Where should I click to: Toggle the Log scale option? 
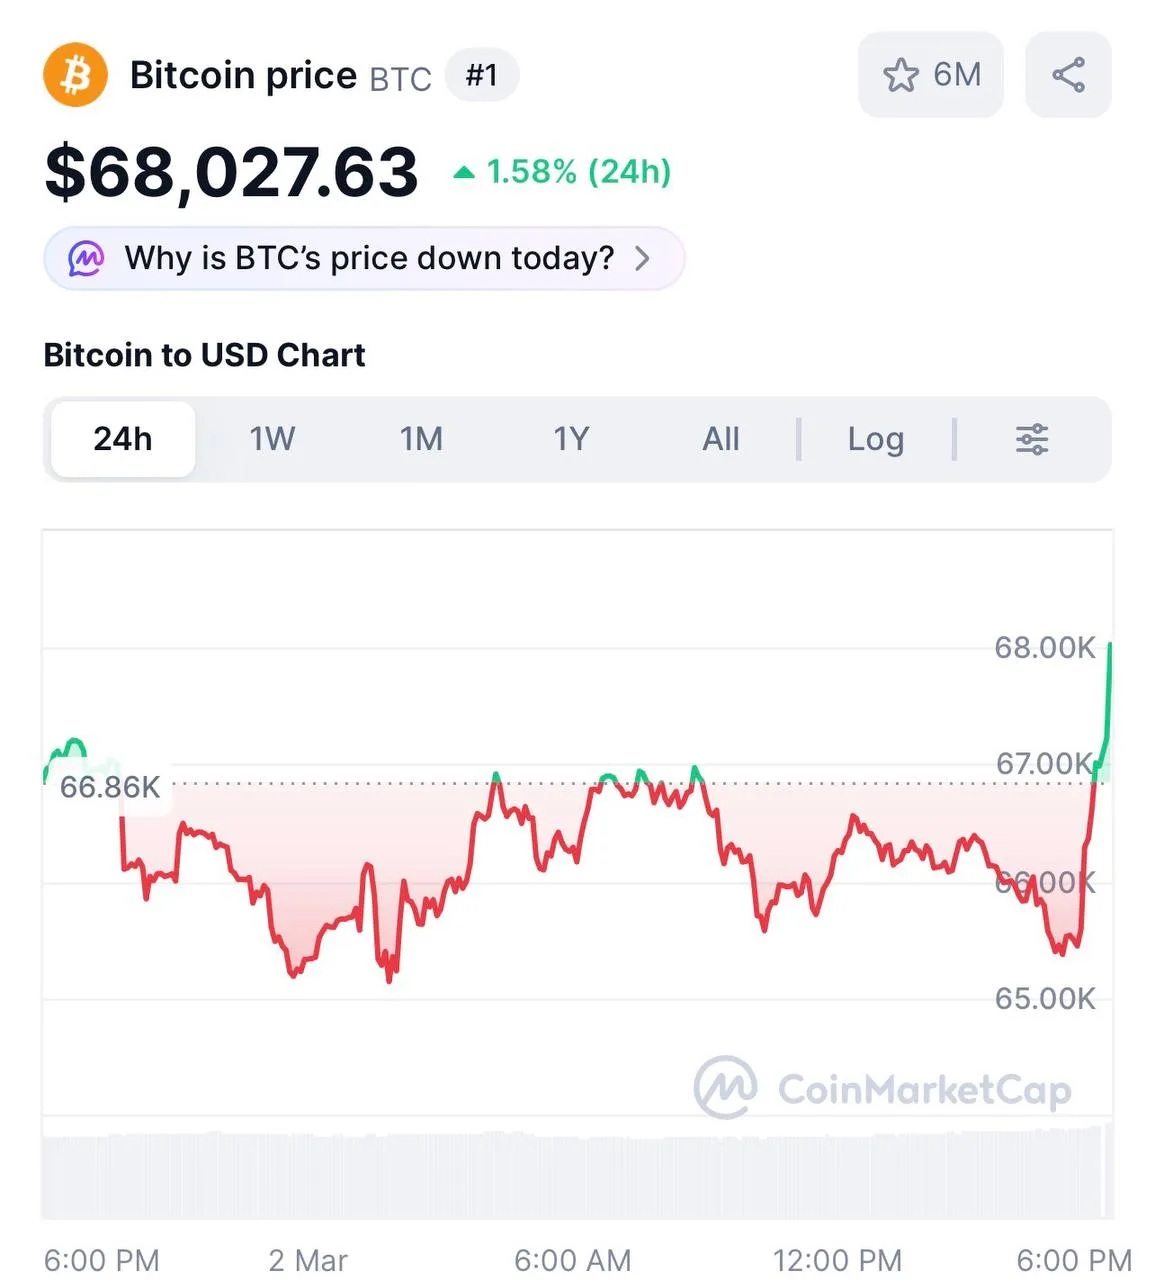tap(875, 439)
